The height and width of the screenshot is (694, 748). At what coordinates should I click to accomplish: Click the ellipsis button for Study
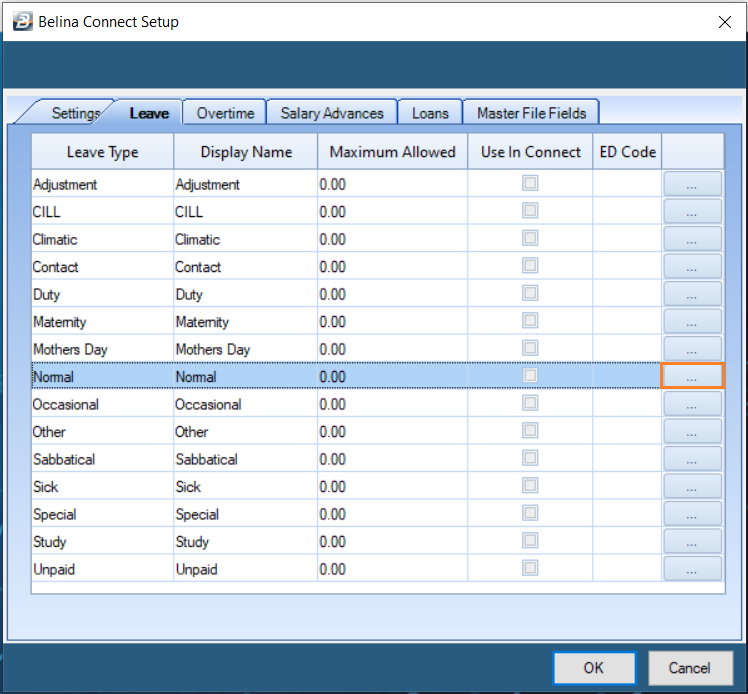click(692, 541)
